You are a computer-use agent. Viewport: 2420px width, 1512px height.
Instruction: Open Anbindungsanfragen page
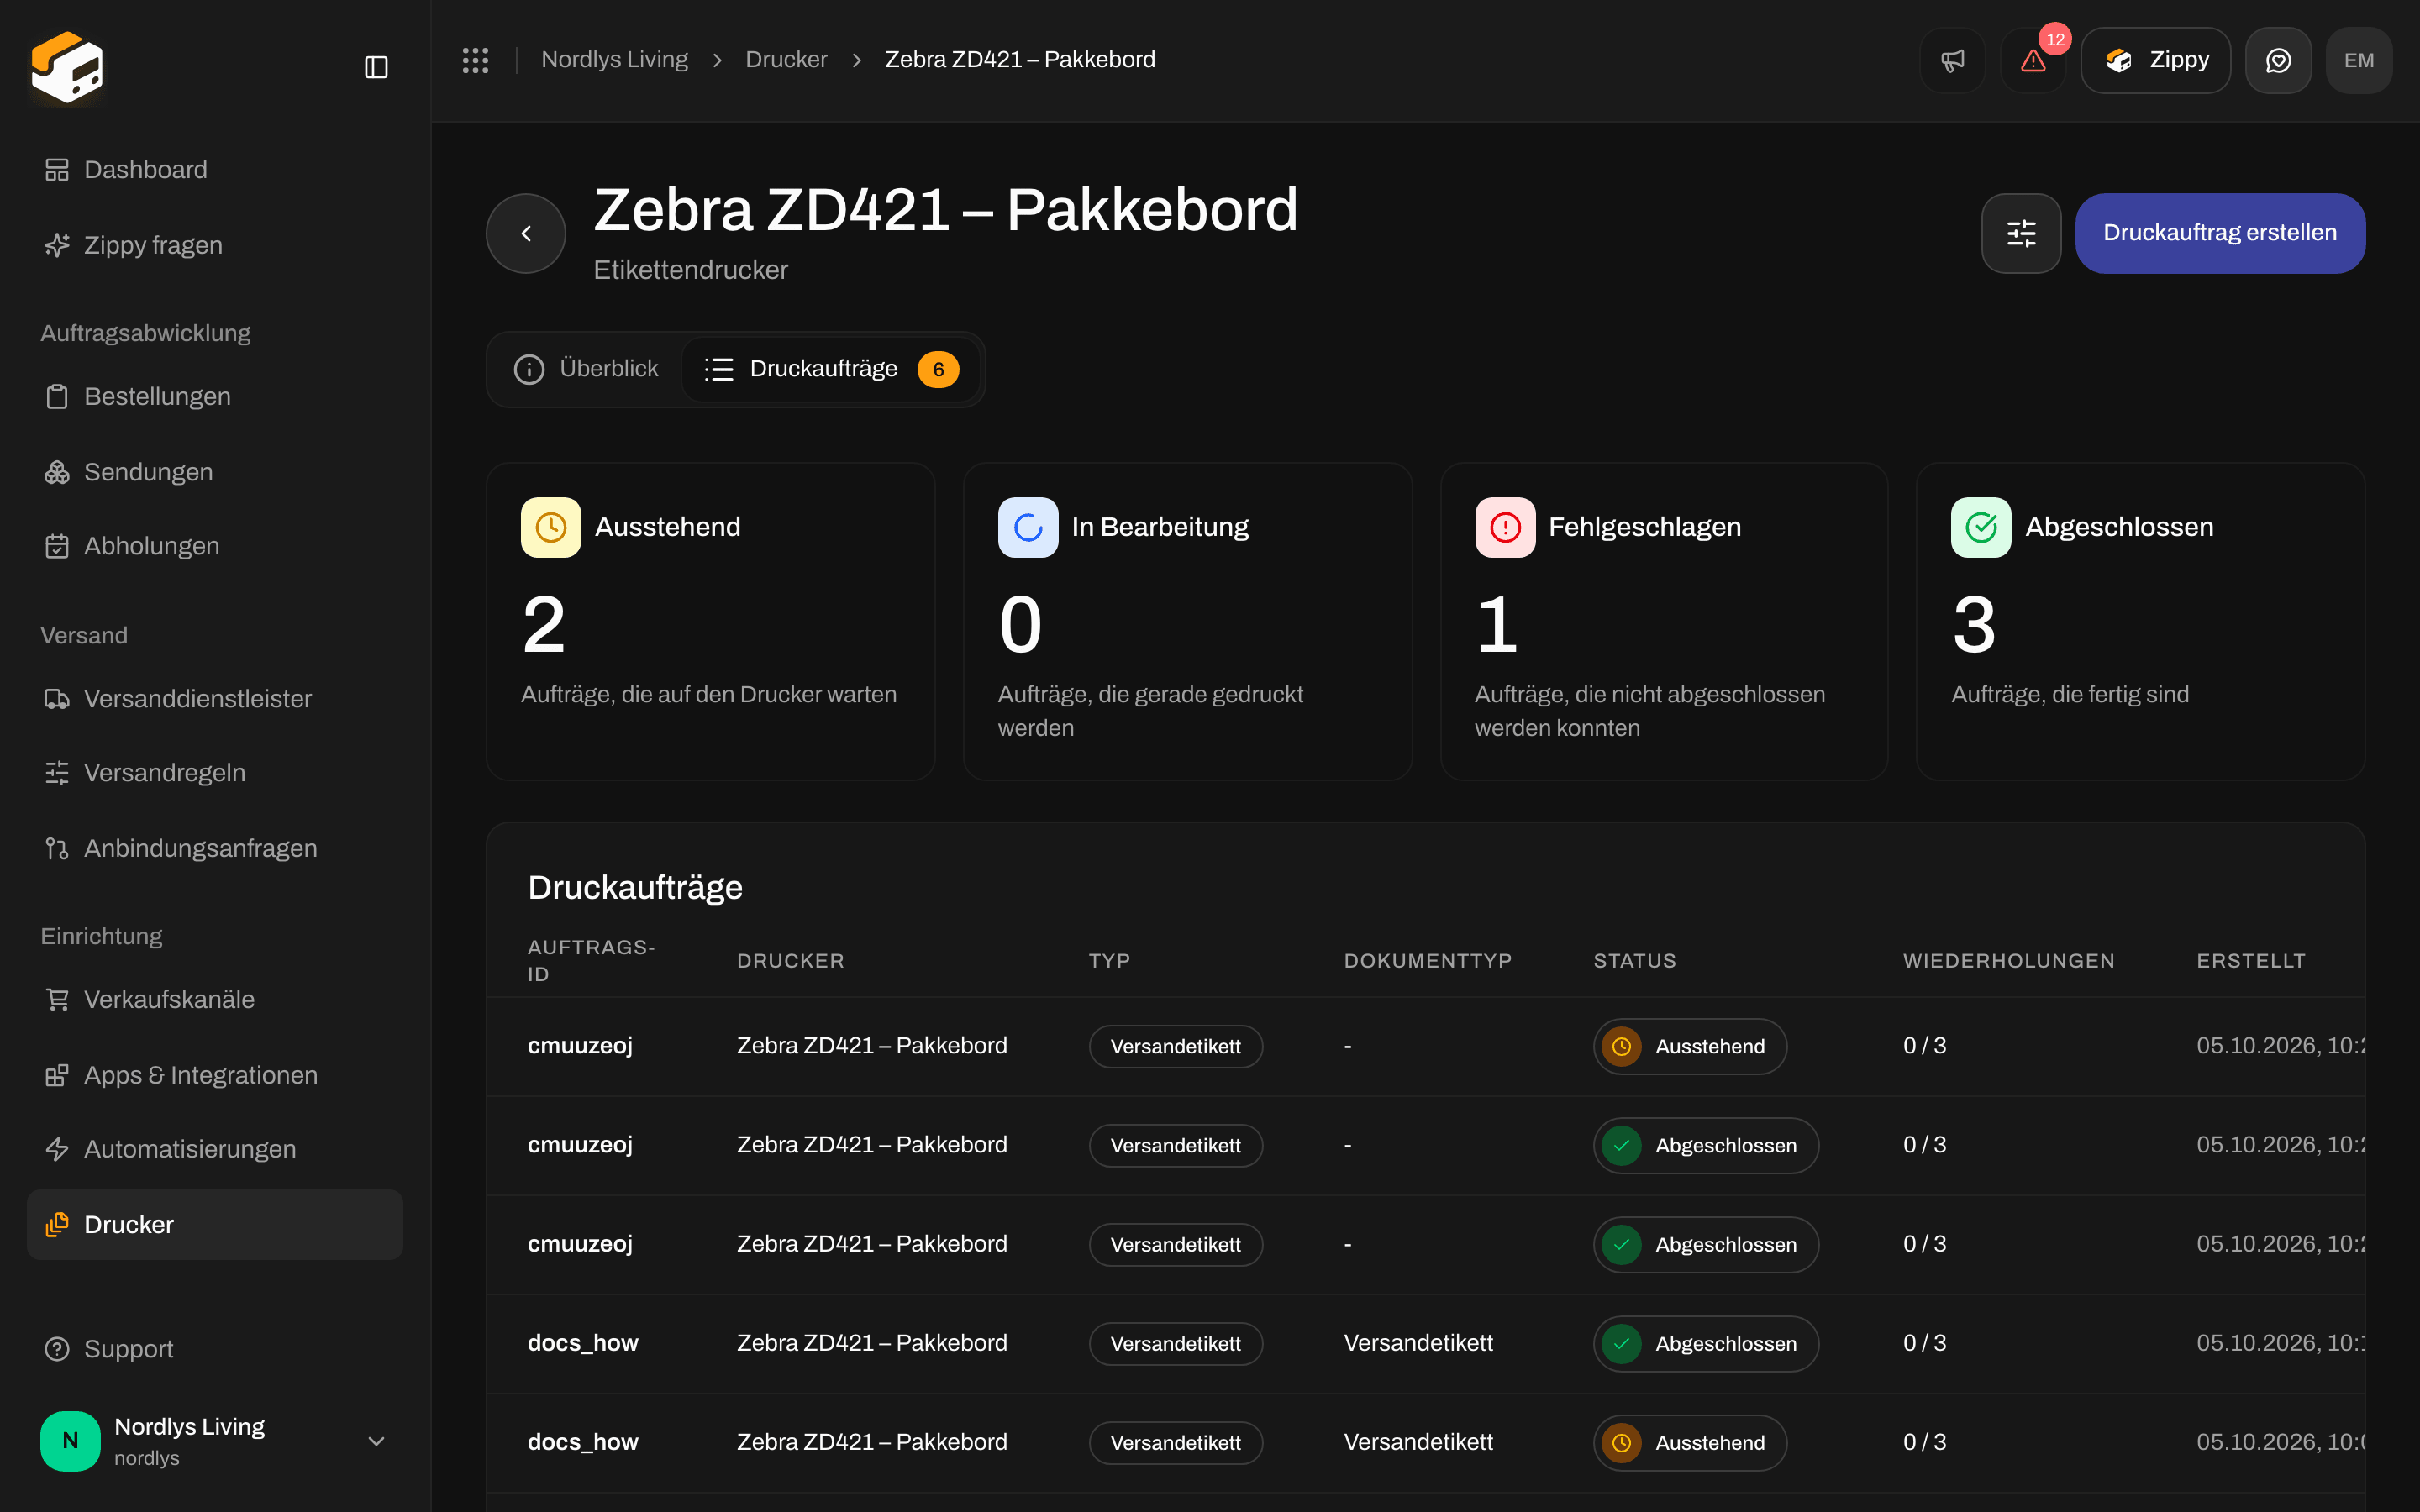(215, 848)
